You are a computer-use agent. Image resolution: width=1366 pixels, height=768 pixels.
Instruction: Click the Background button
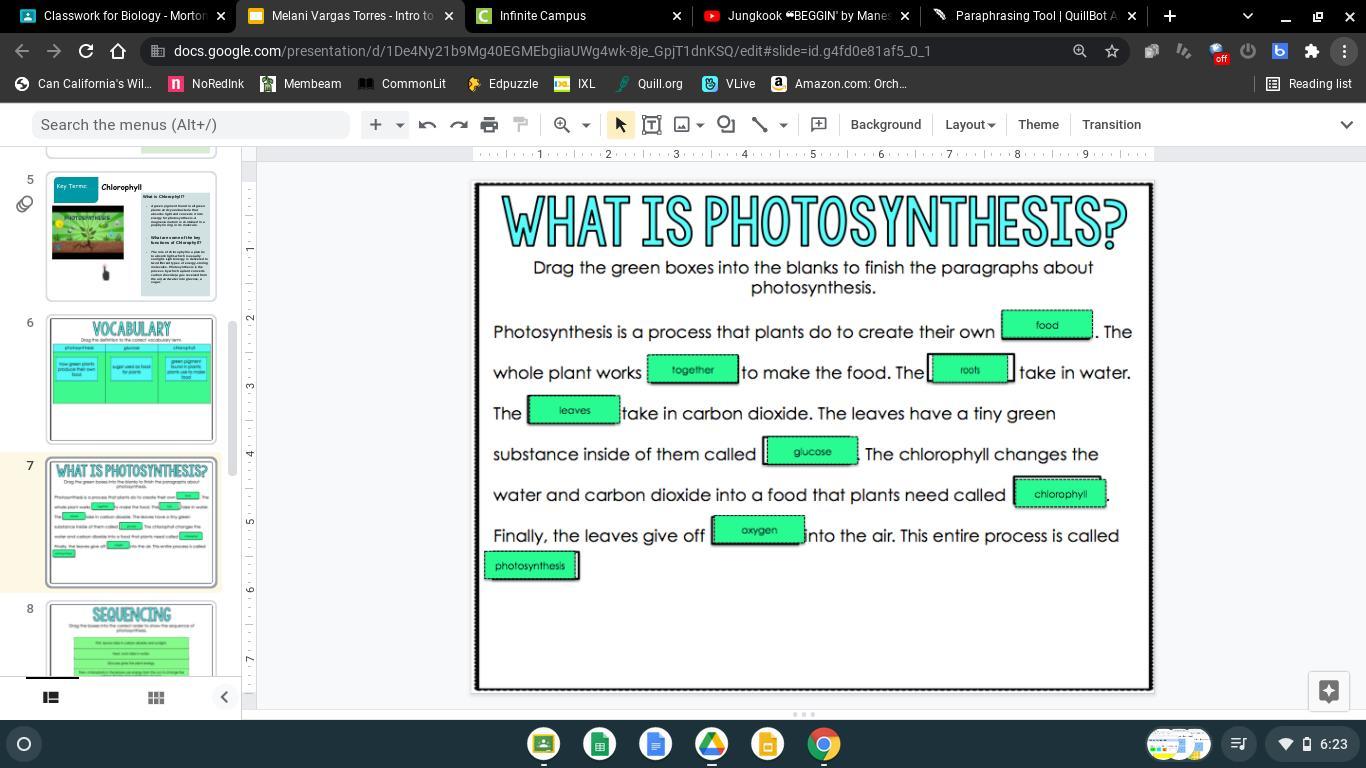pos(885,125)
